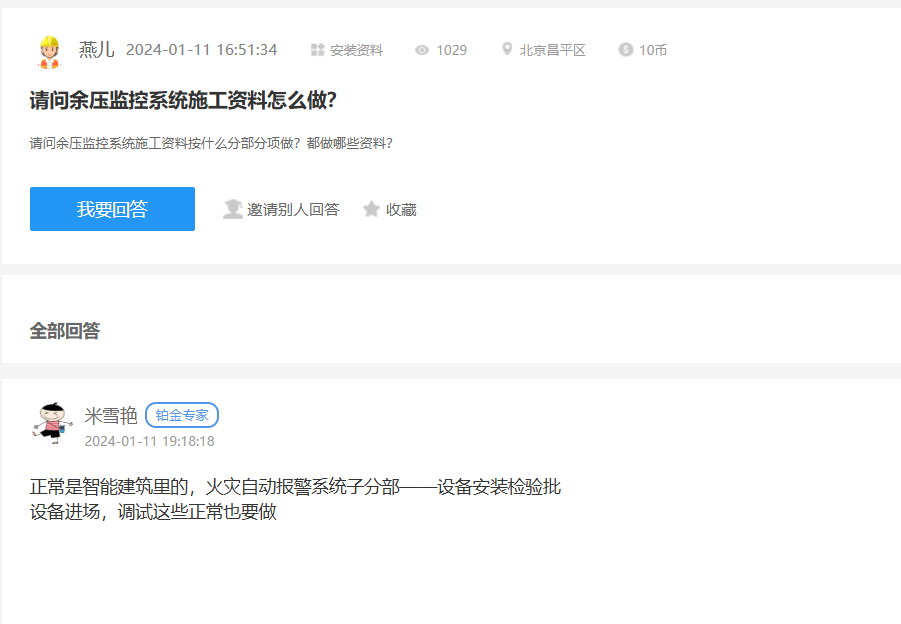Viewport: 901px width, 624px height.
Task: Click the 10币 reward amount
Action: 653,50
